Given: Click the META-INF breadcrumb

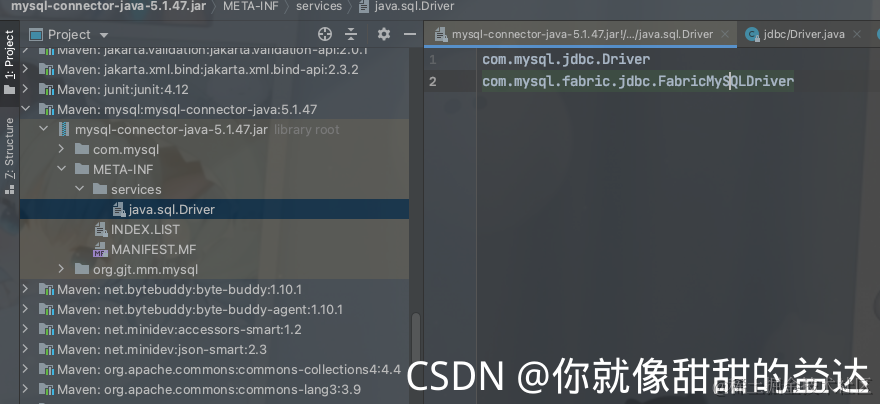Looking at the screenshot, I should coord(251,7).
